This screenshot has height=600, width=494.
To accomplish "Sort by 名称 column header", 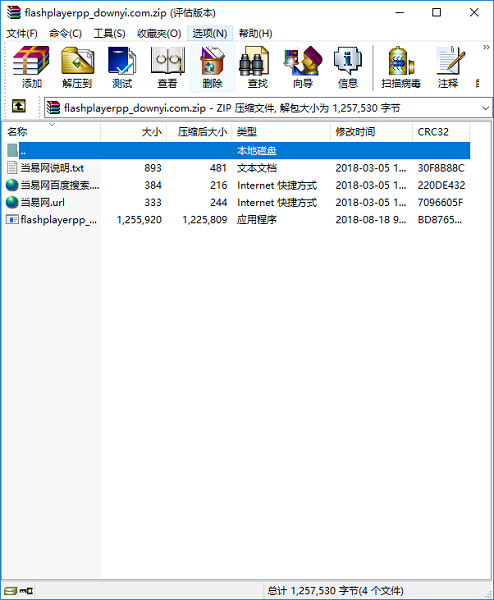I will pos(52,132).
